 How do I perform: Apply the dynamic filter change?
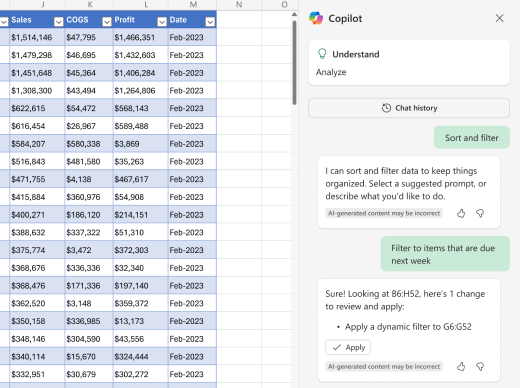(348, 347)
